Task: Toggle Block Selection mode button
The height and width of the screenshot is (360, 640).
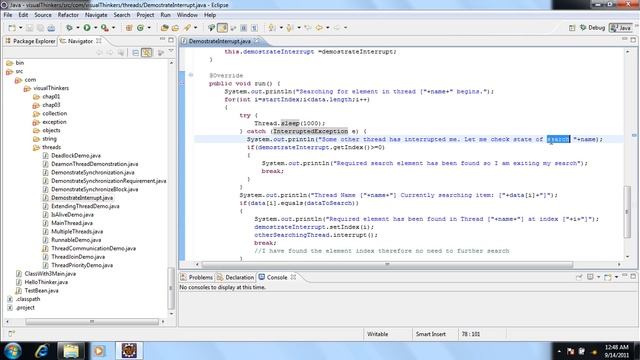Action: 244,28
